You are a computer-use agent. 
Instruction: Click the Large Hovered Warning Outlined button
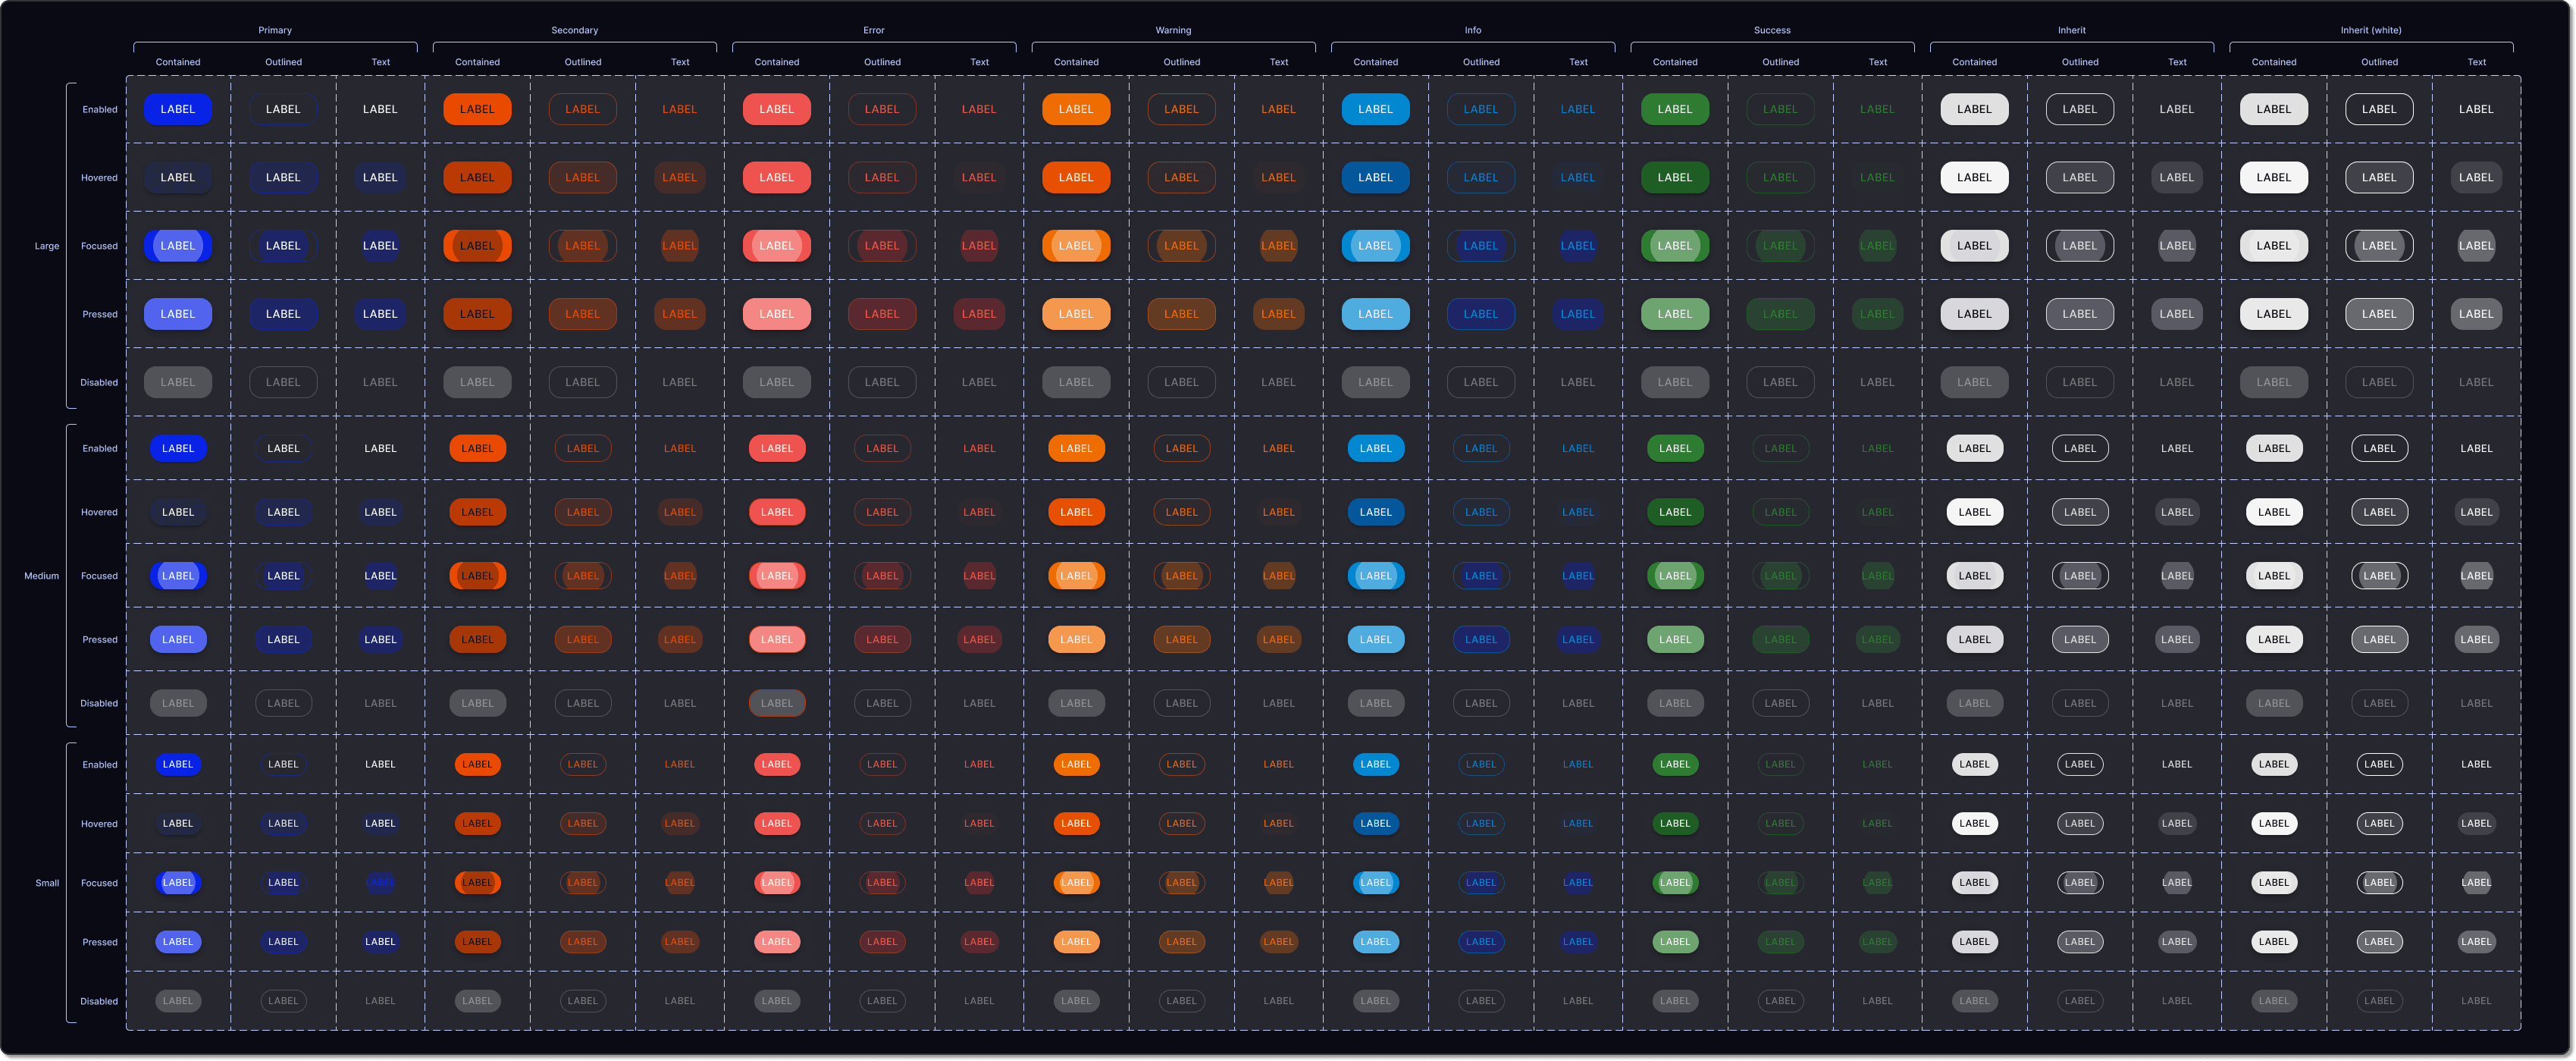1181,177
